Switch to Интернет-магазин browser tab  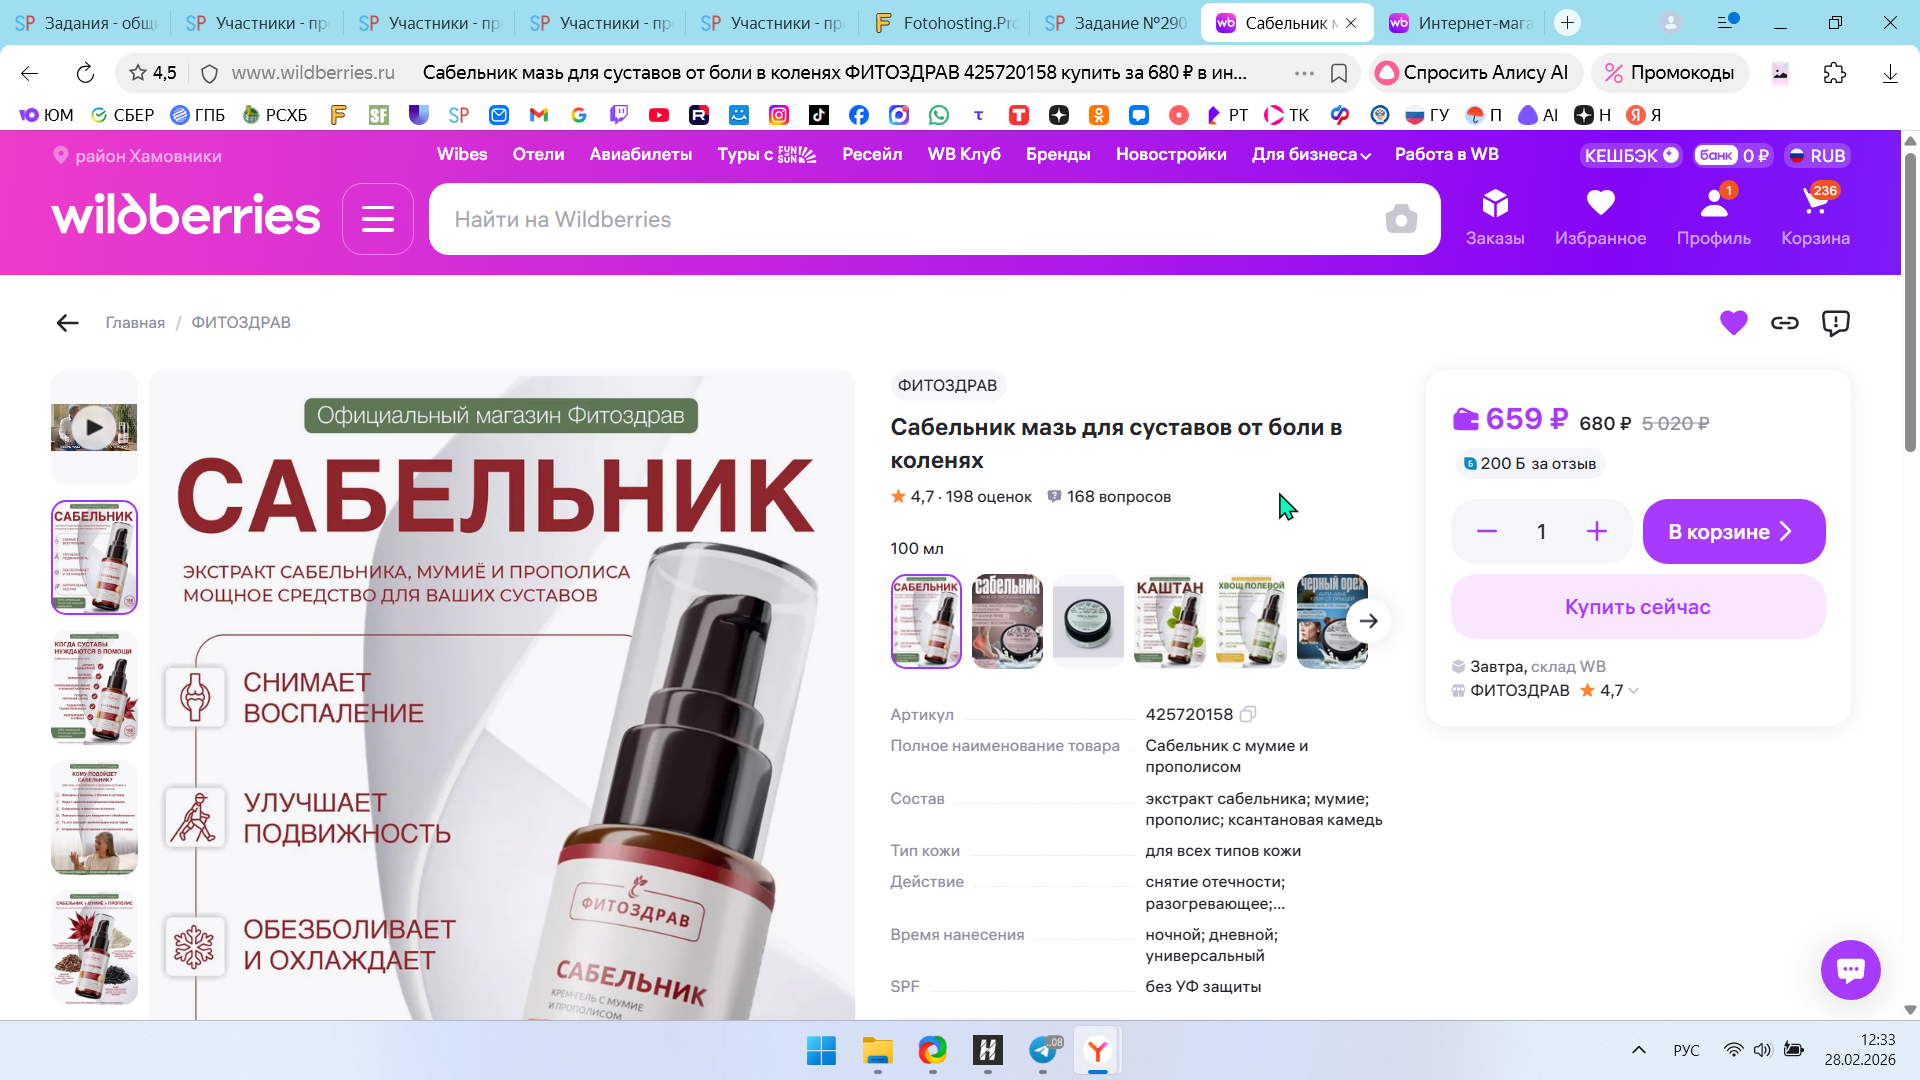point(1460,23)
